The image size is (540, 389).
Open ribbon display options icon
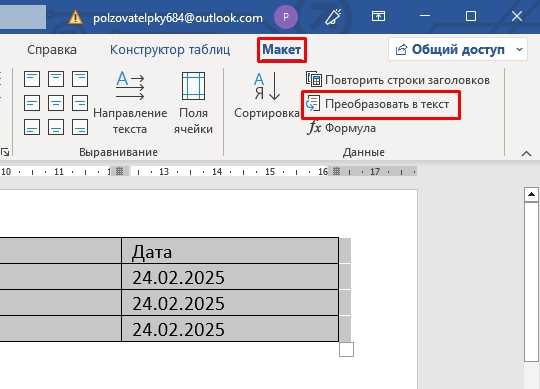coord(378,16)
